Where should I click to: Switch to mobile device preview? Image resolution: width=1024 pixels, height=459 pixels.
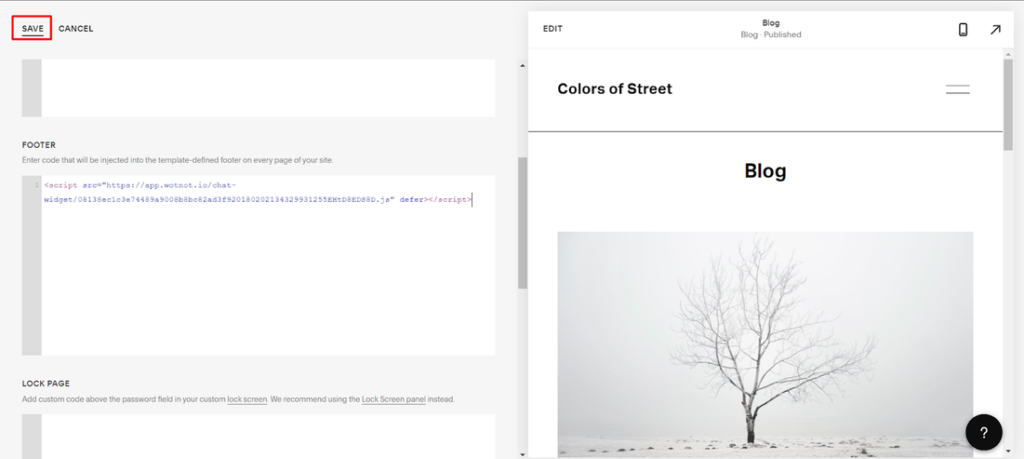click(x=963, y=29)
